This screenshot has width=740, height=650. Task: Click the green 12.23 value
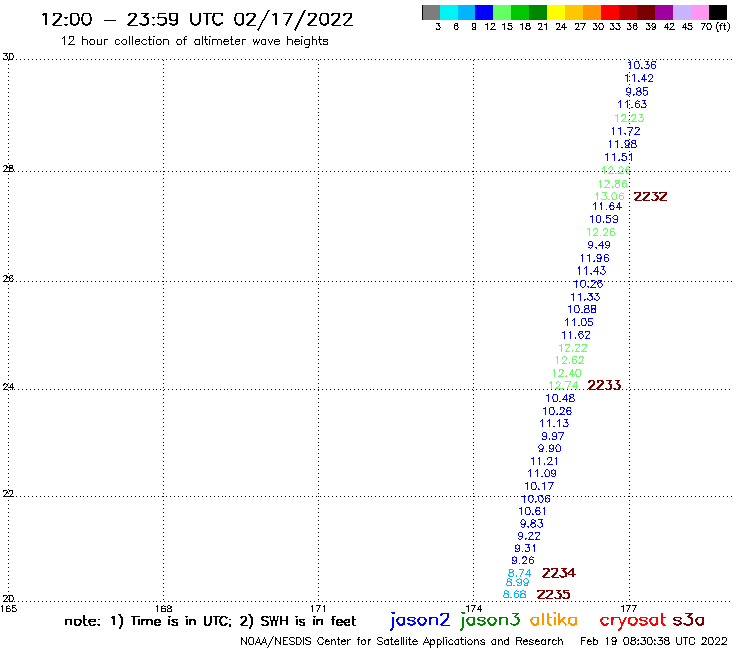click(629, 118)
